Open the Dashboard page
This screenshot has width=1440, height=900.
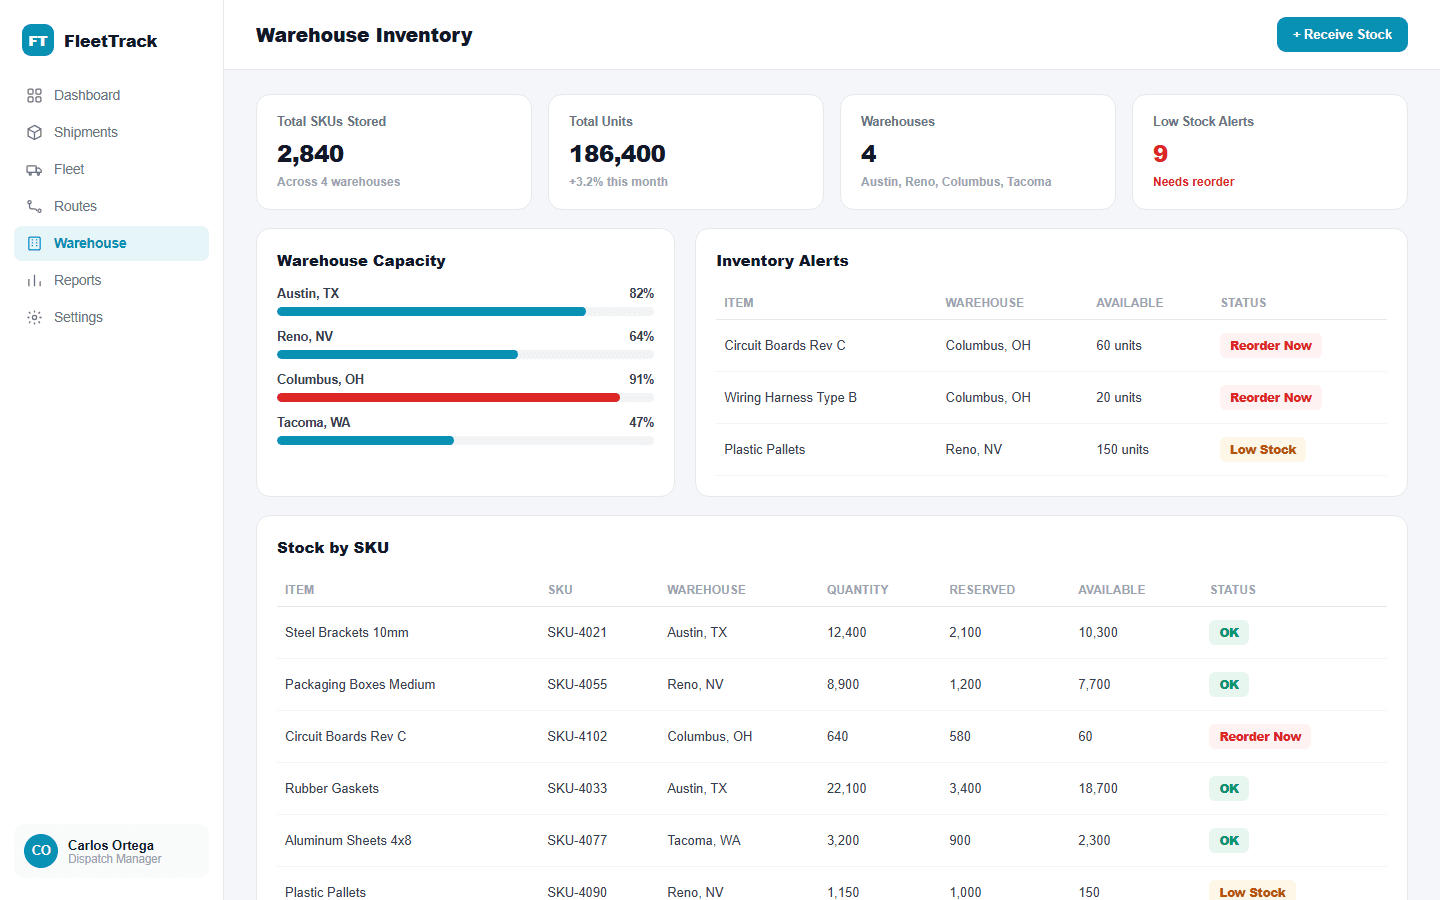pyautogui.click(x=111, y=95)
